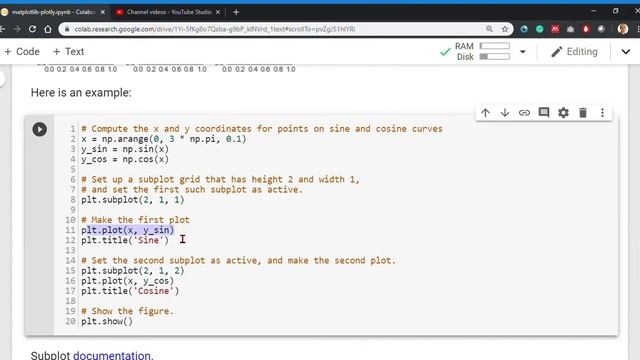Click the red extension icon

(x=555, y=29)
